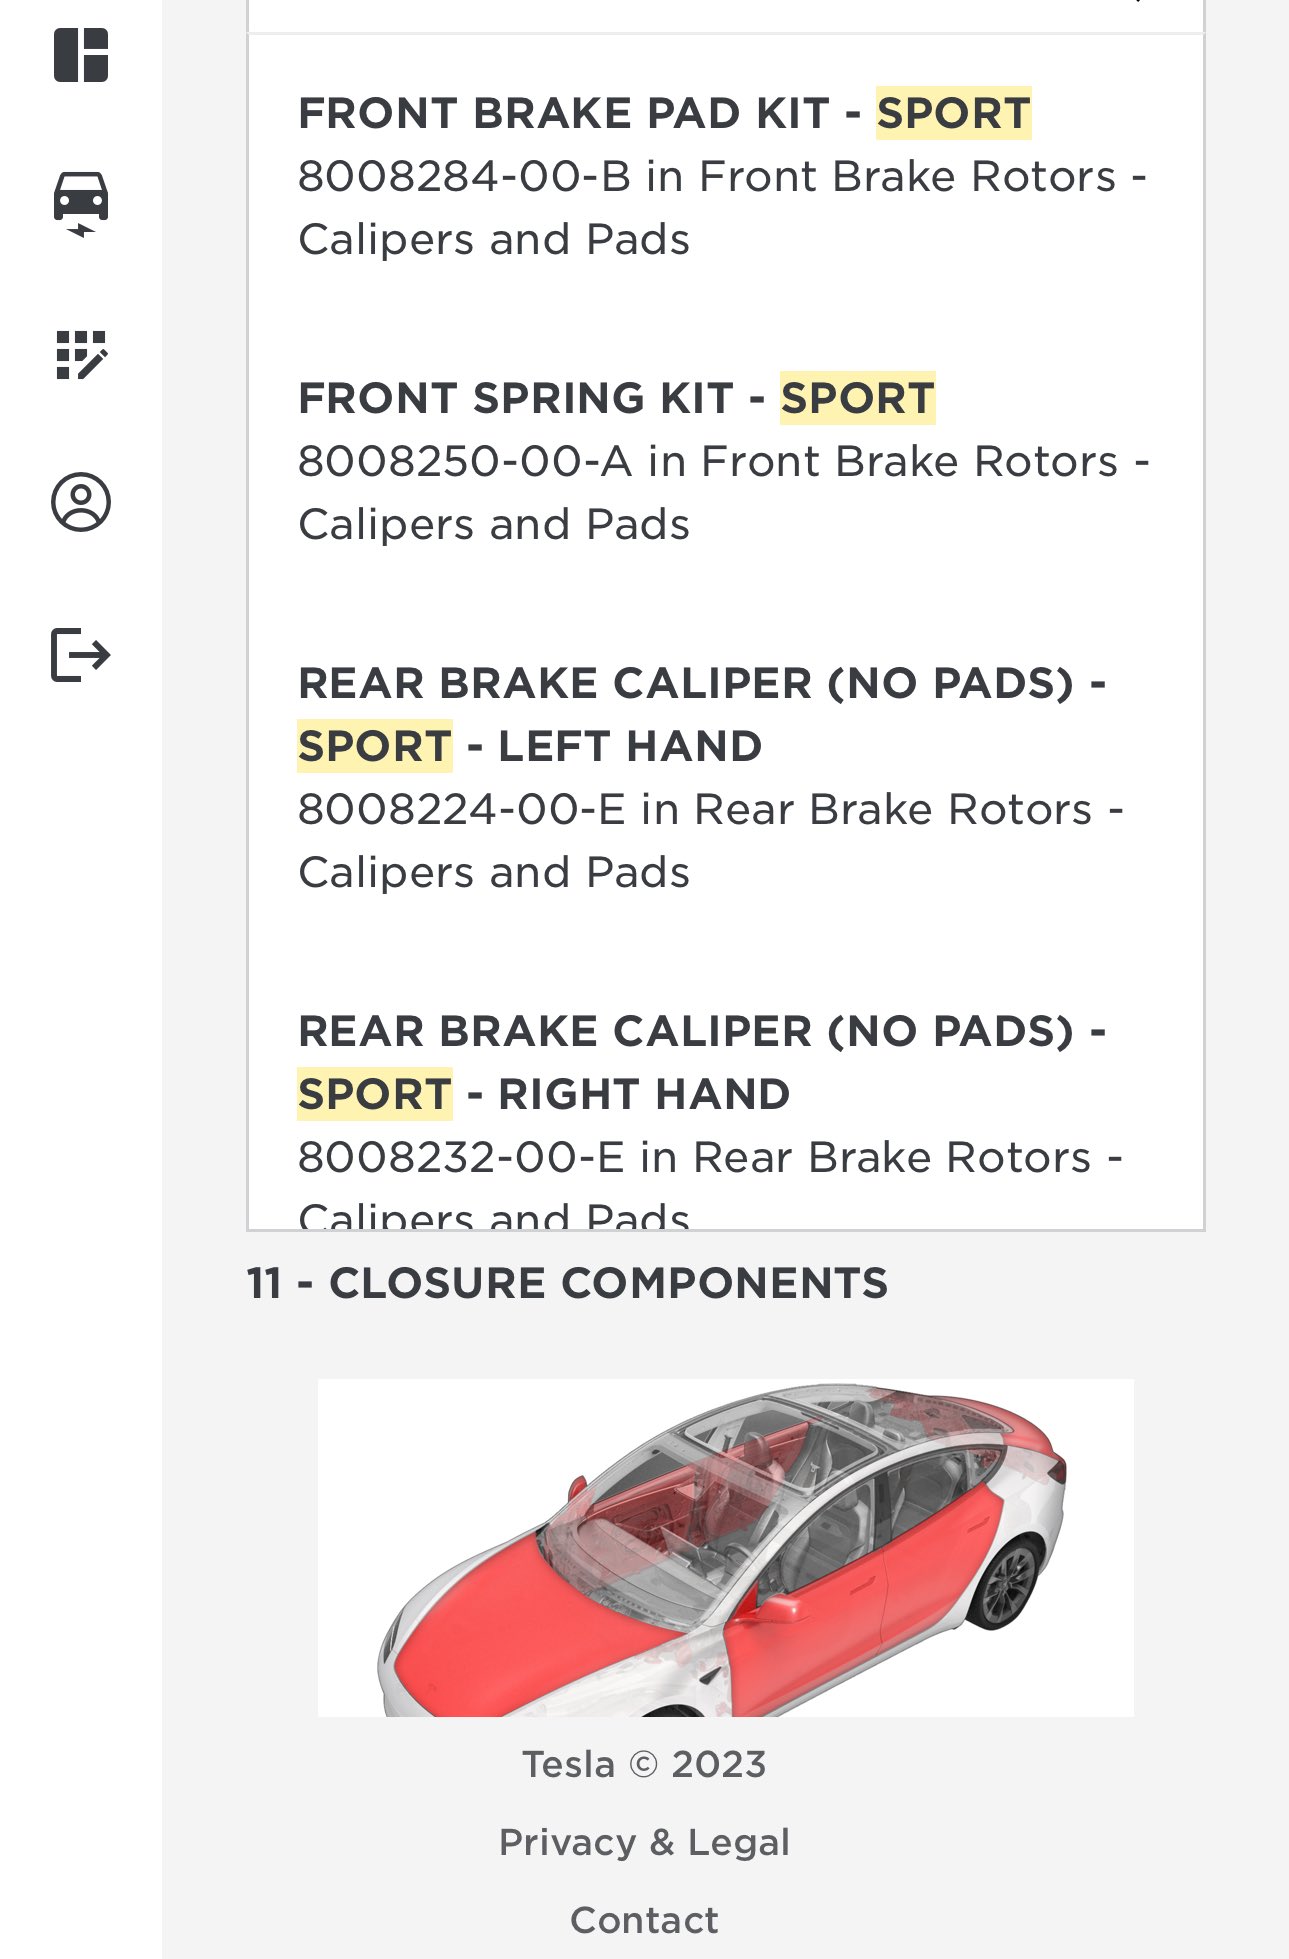The image size is (1289, 1959).
Task: Click part number 8008250-00-A description
Action: pyautogui.click(x=724, y=493)
